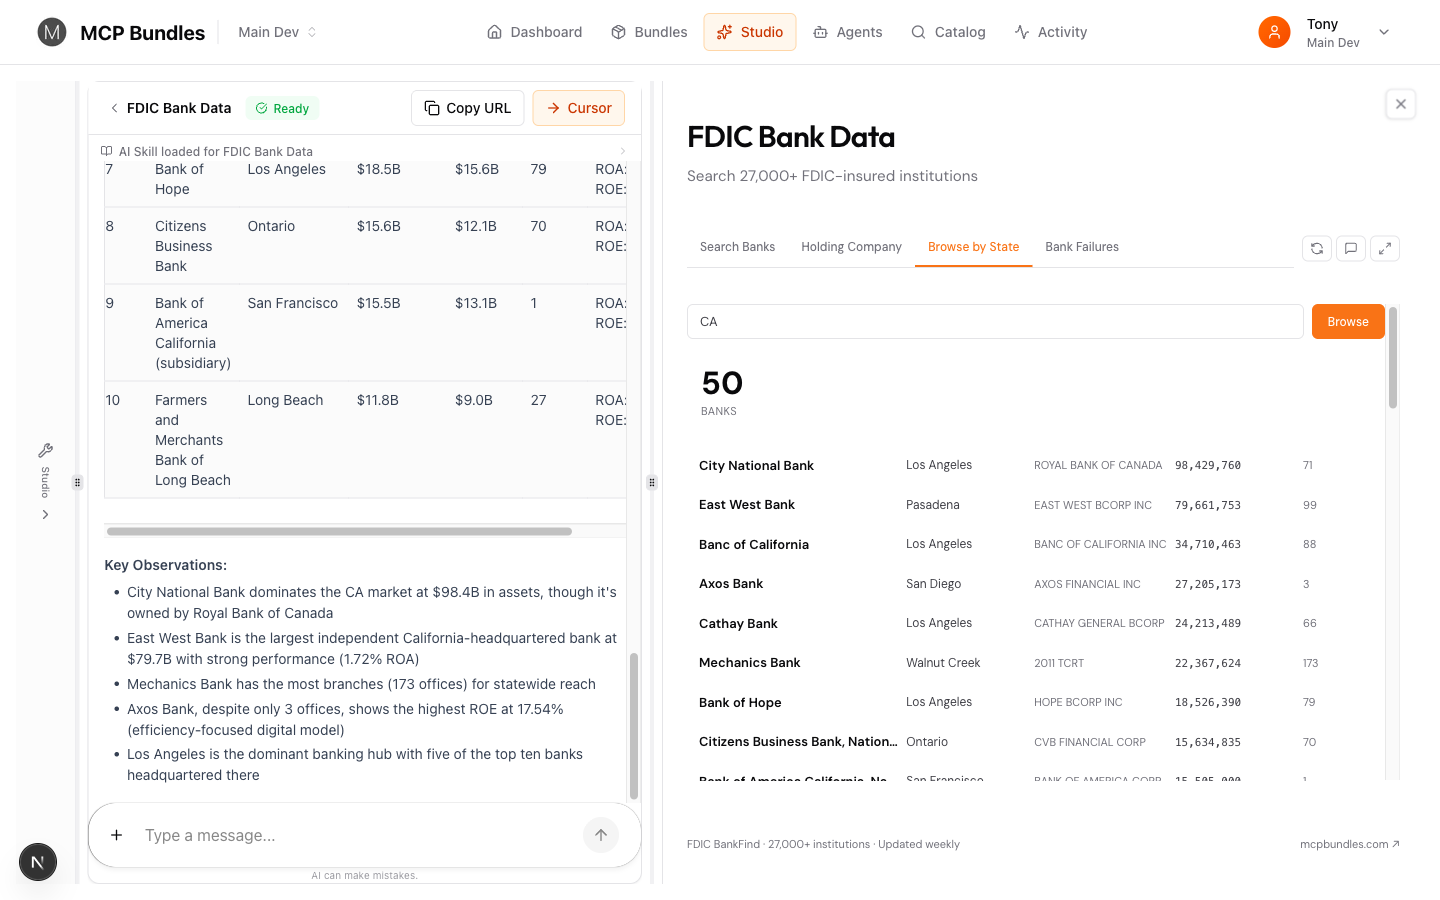Select the Cathay Bank row
Viewport: 1440px width, 900px height.
coord(1036,623)
